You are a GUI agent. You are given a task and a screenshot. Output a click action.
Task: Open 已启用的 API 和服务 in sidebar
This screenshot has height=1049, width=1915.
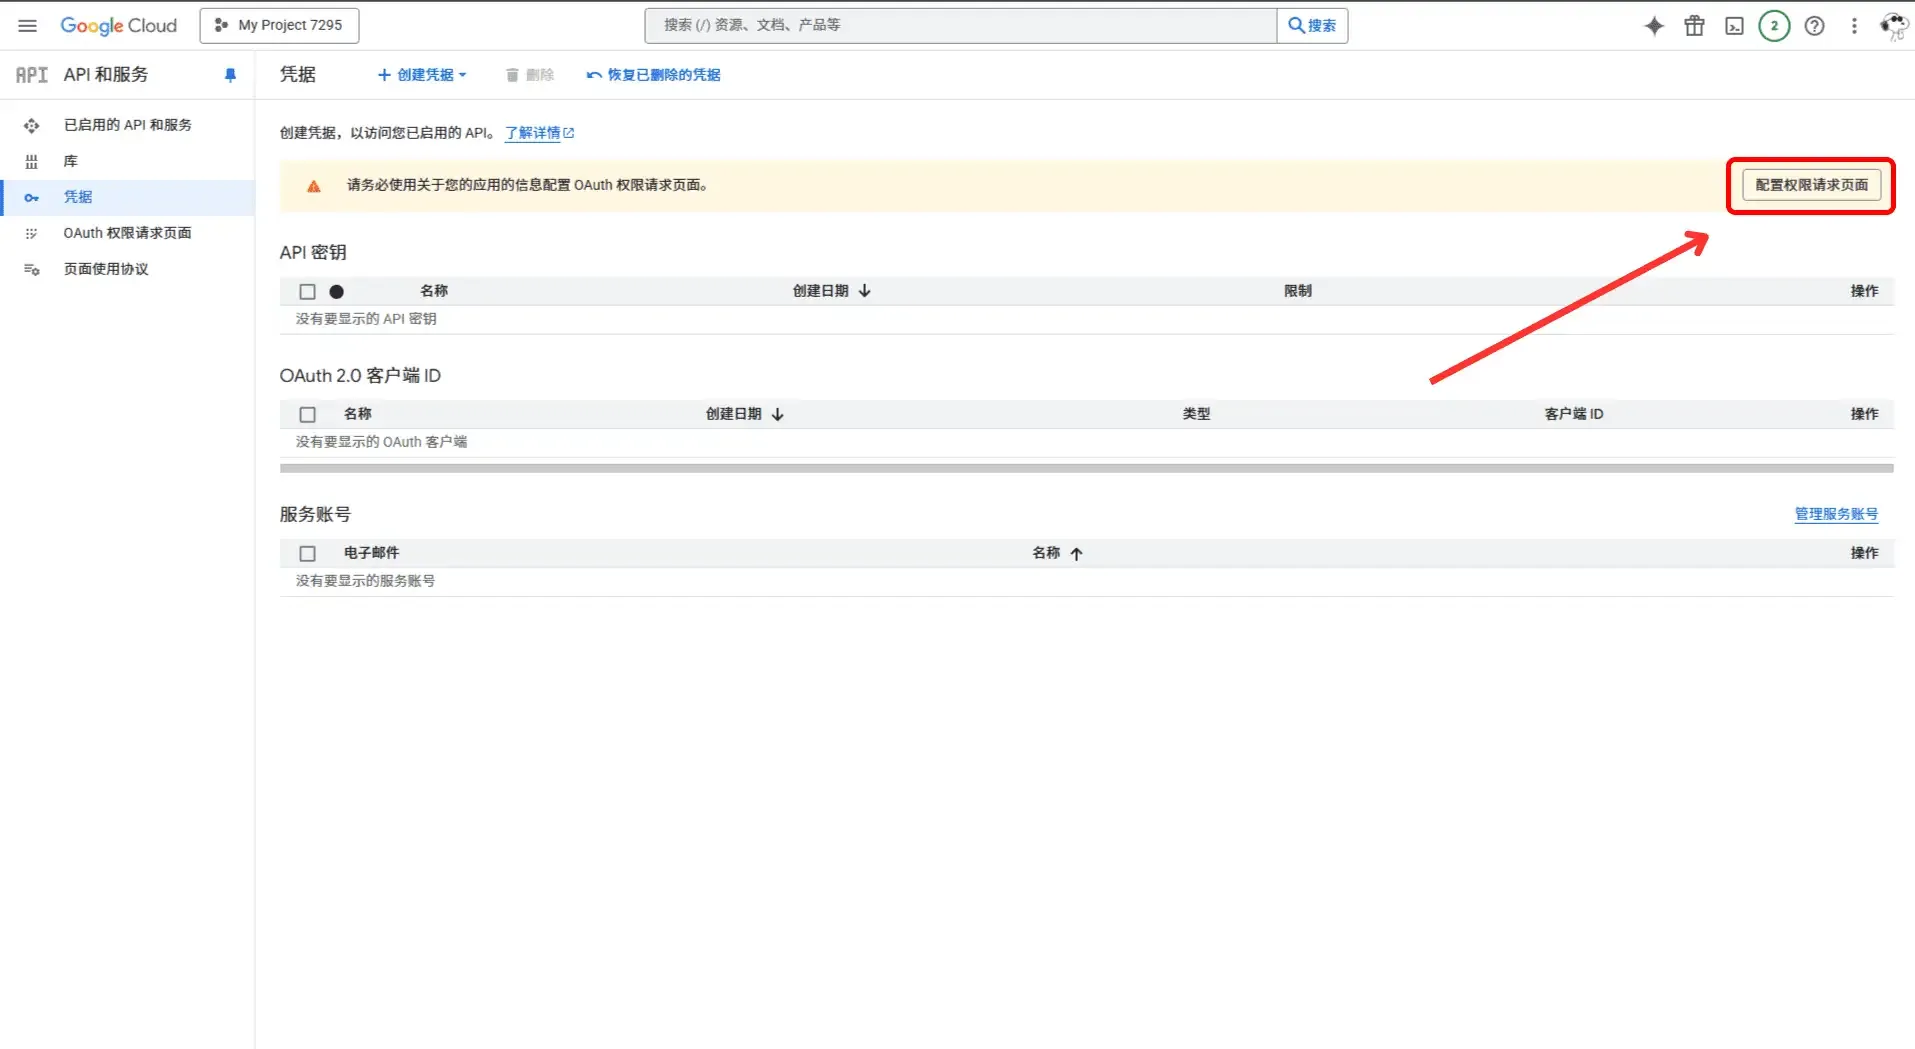(x=127, y=125)
